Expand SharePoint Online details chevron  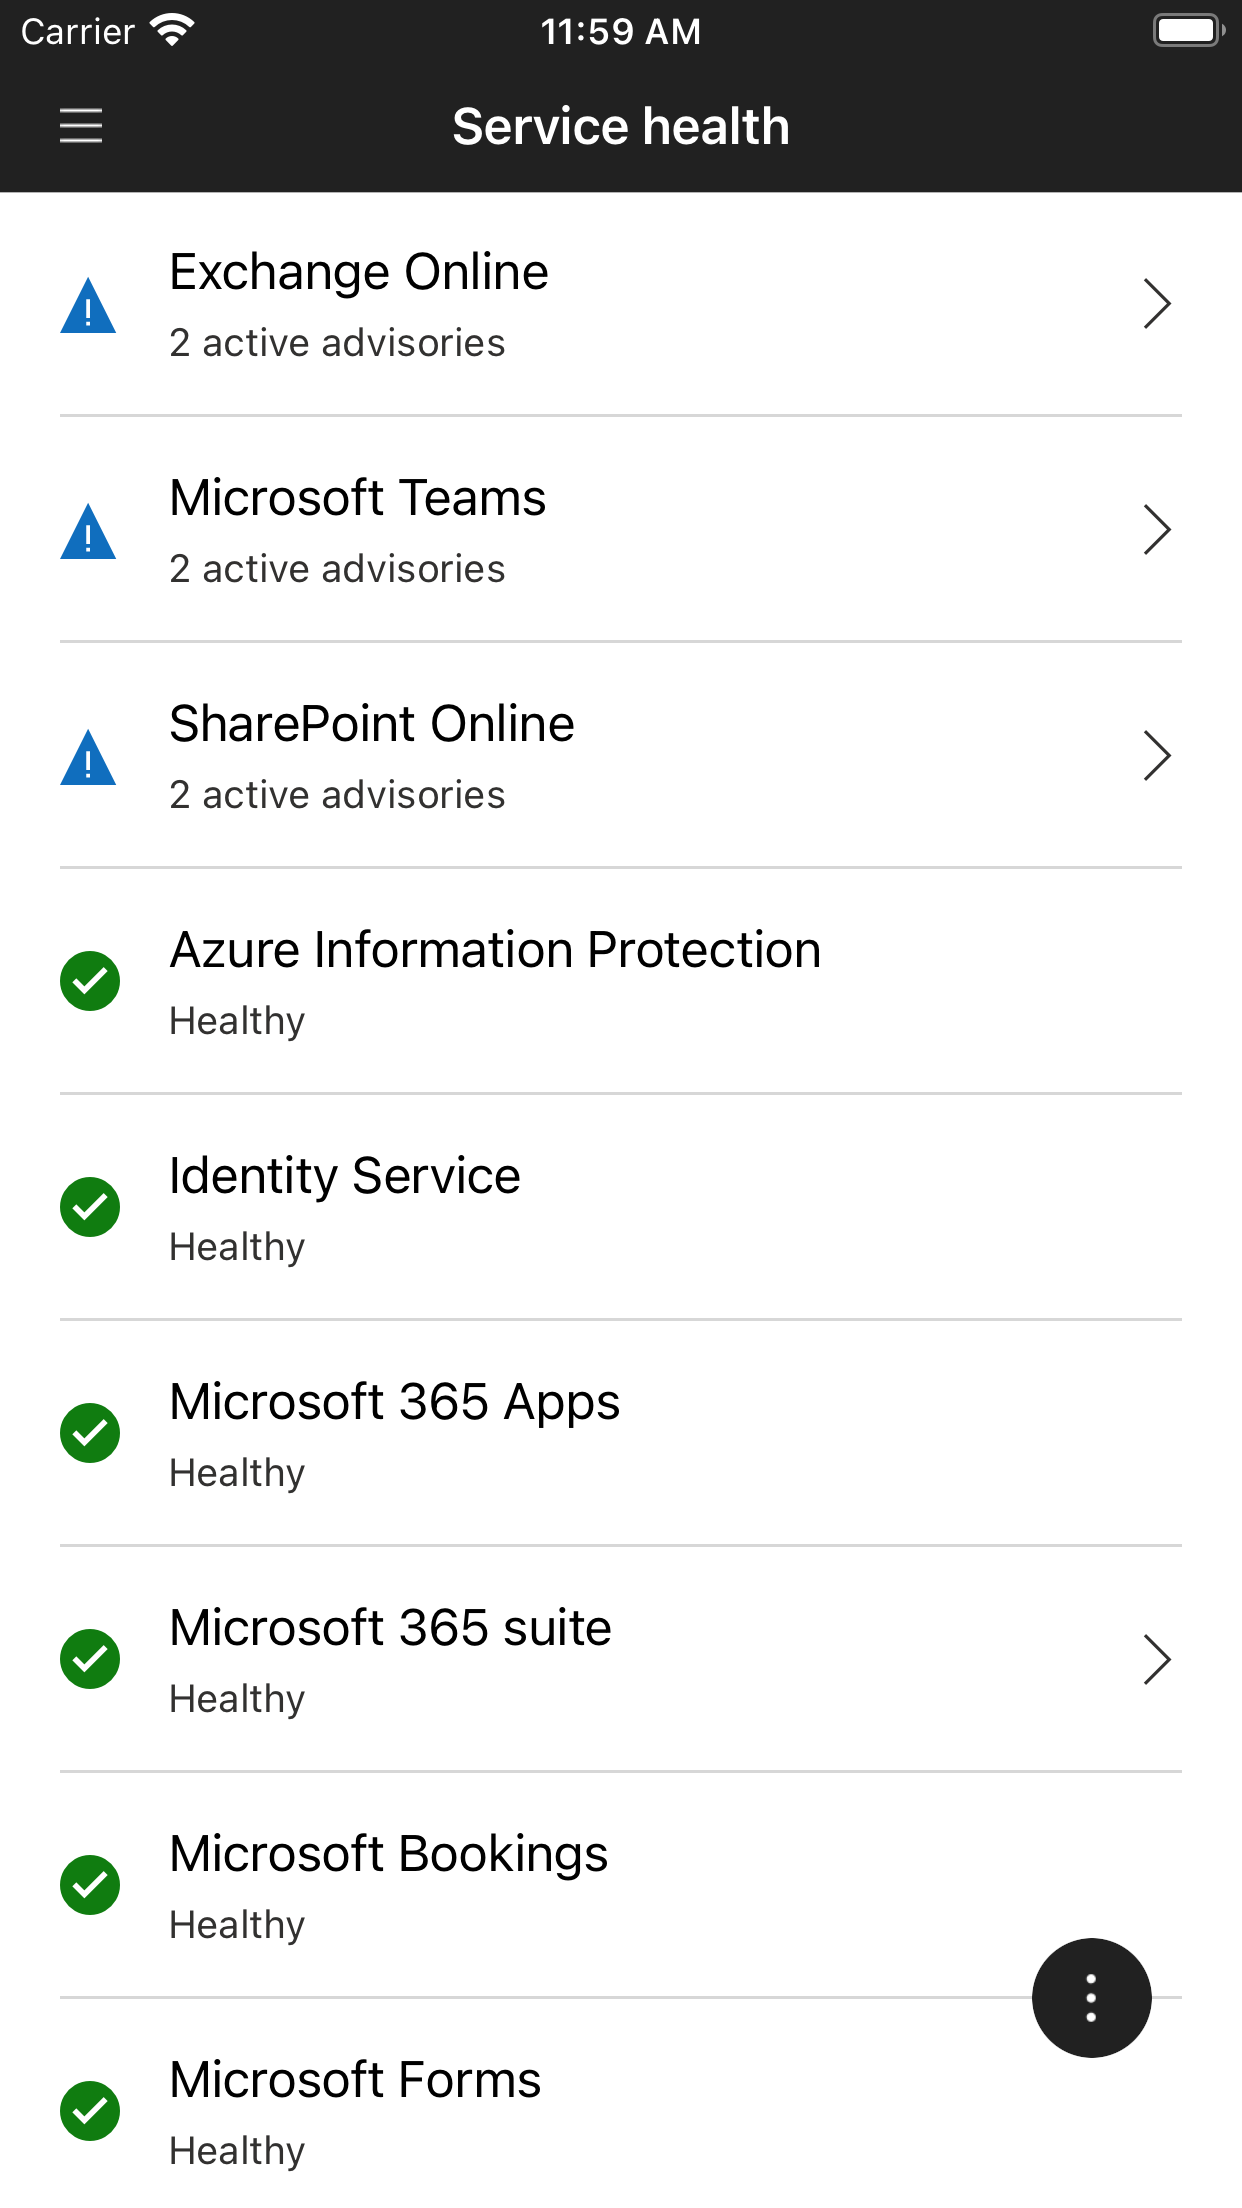[x=1157, y=756]
